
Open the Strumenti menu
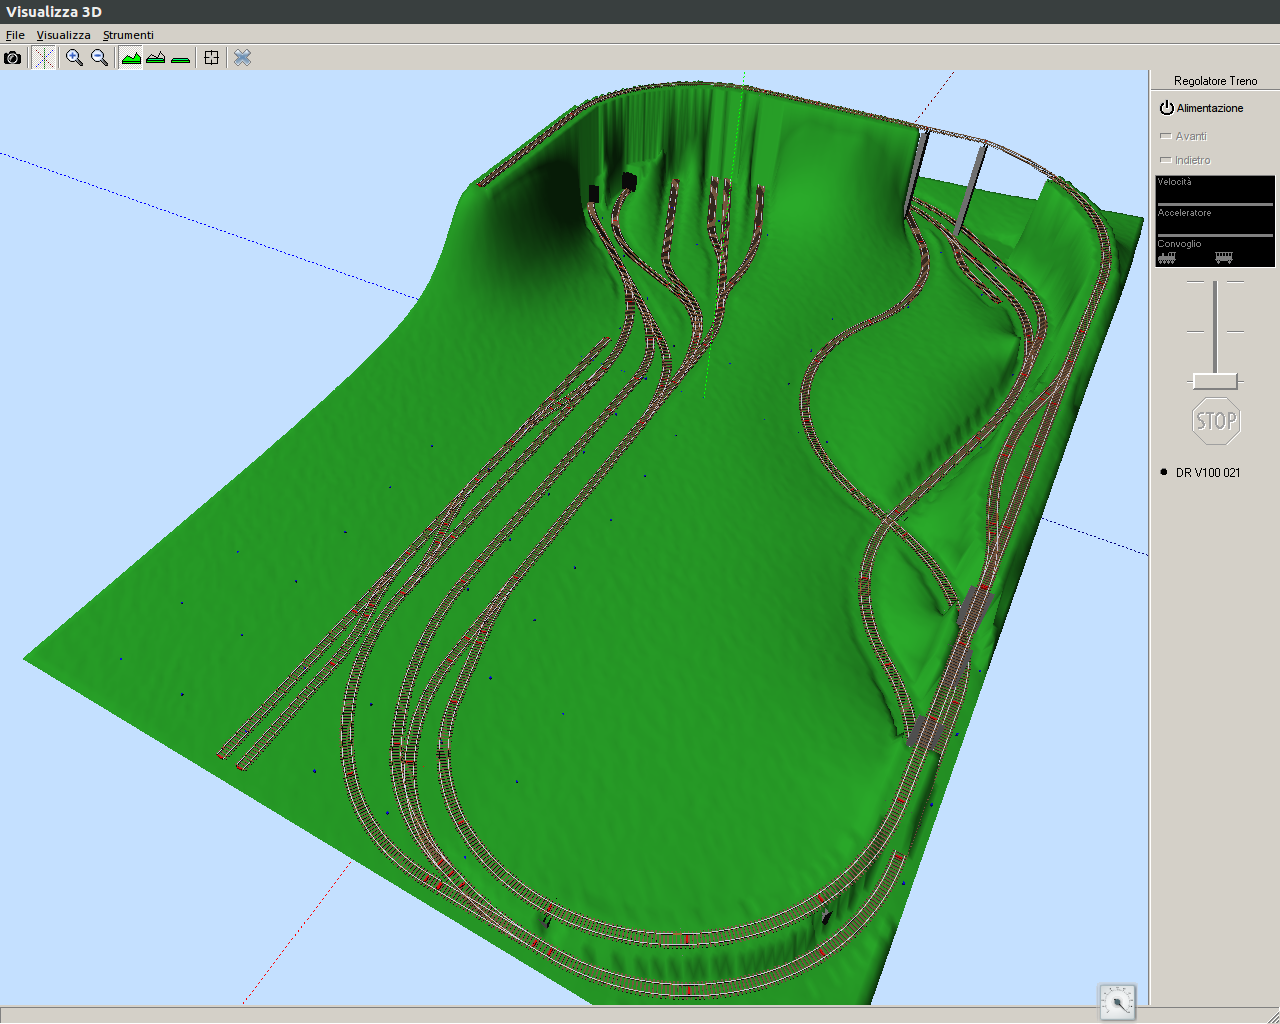(128, 35)
